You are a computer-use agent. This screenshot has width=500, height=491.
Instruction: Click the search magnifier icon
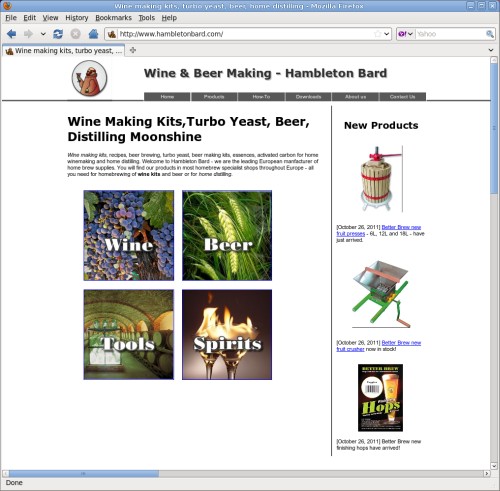(x=490, y=34)
